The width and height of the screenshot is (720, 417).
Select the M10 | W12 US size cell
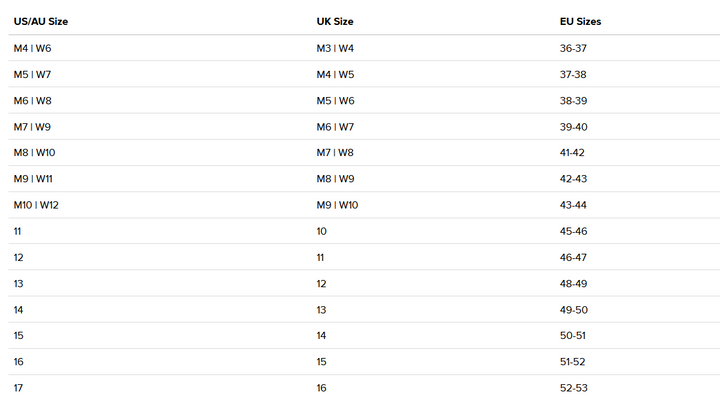(x=37, y=205)
